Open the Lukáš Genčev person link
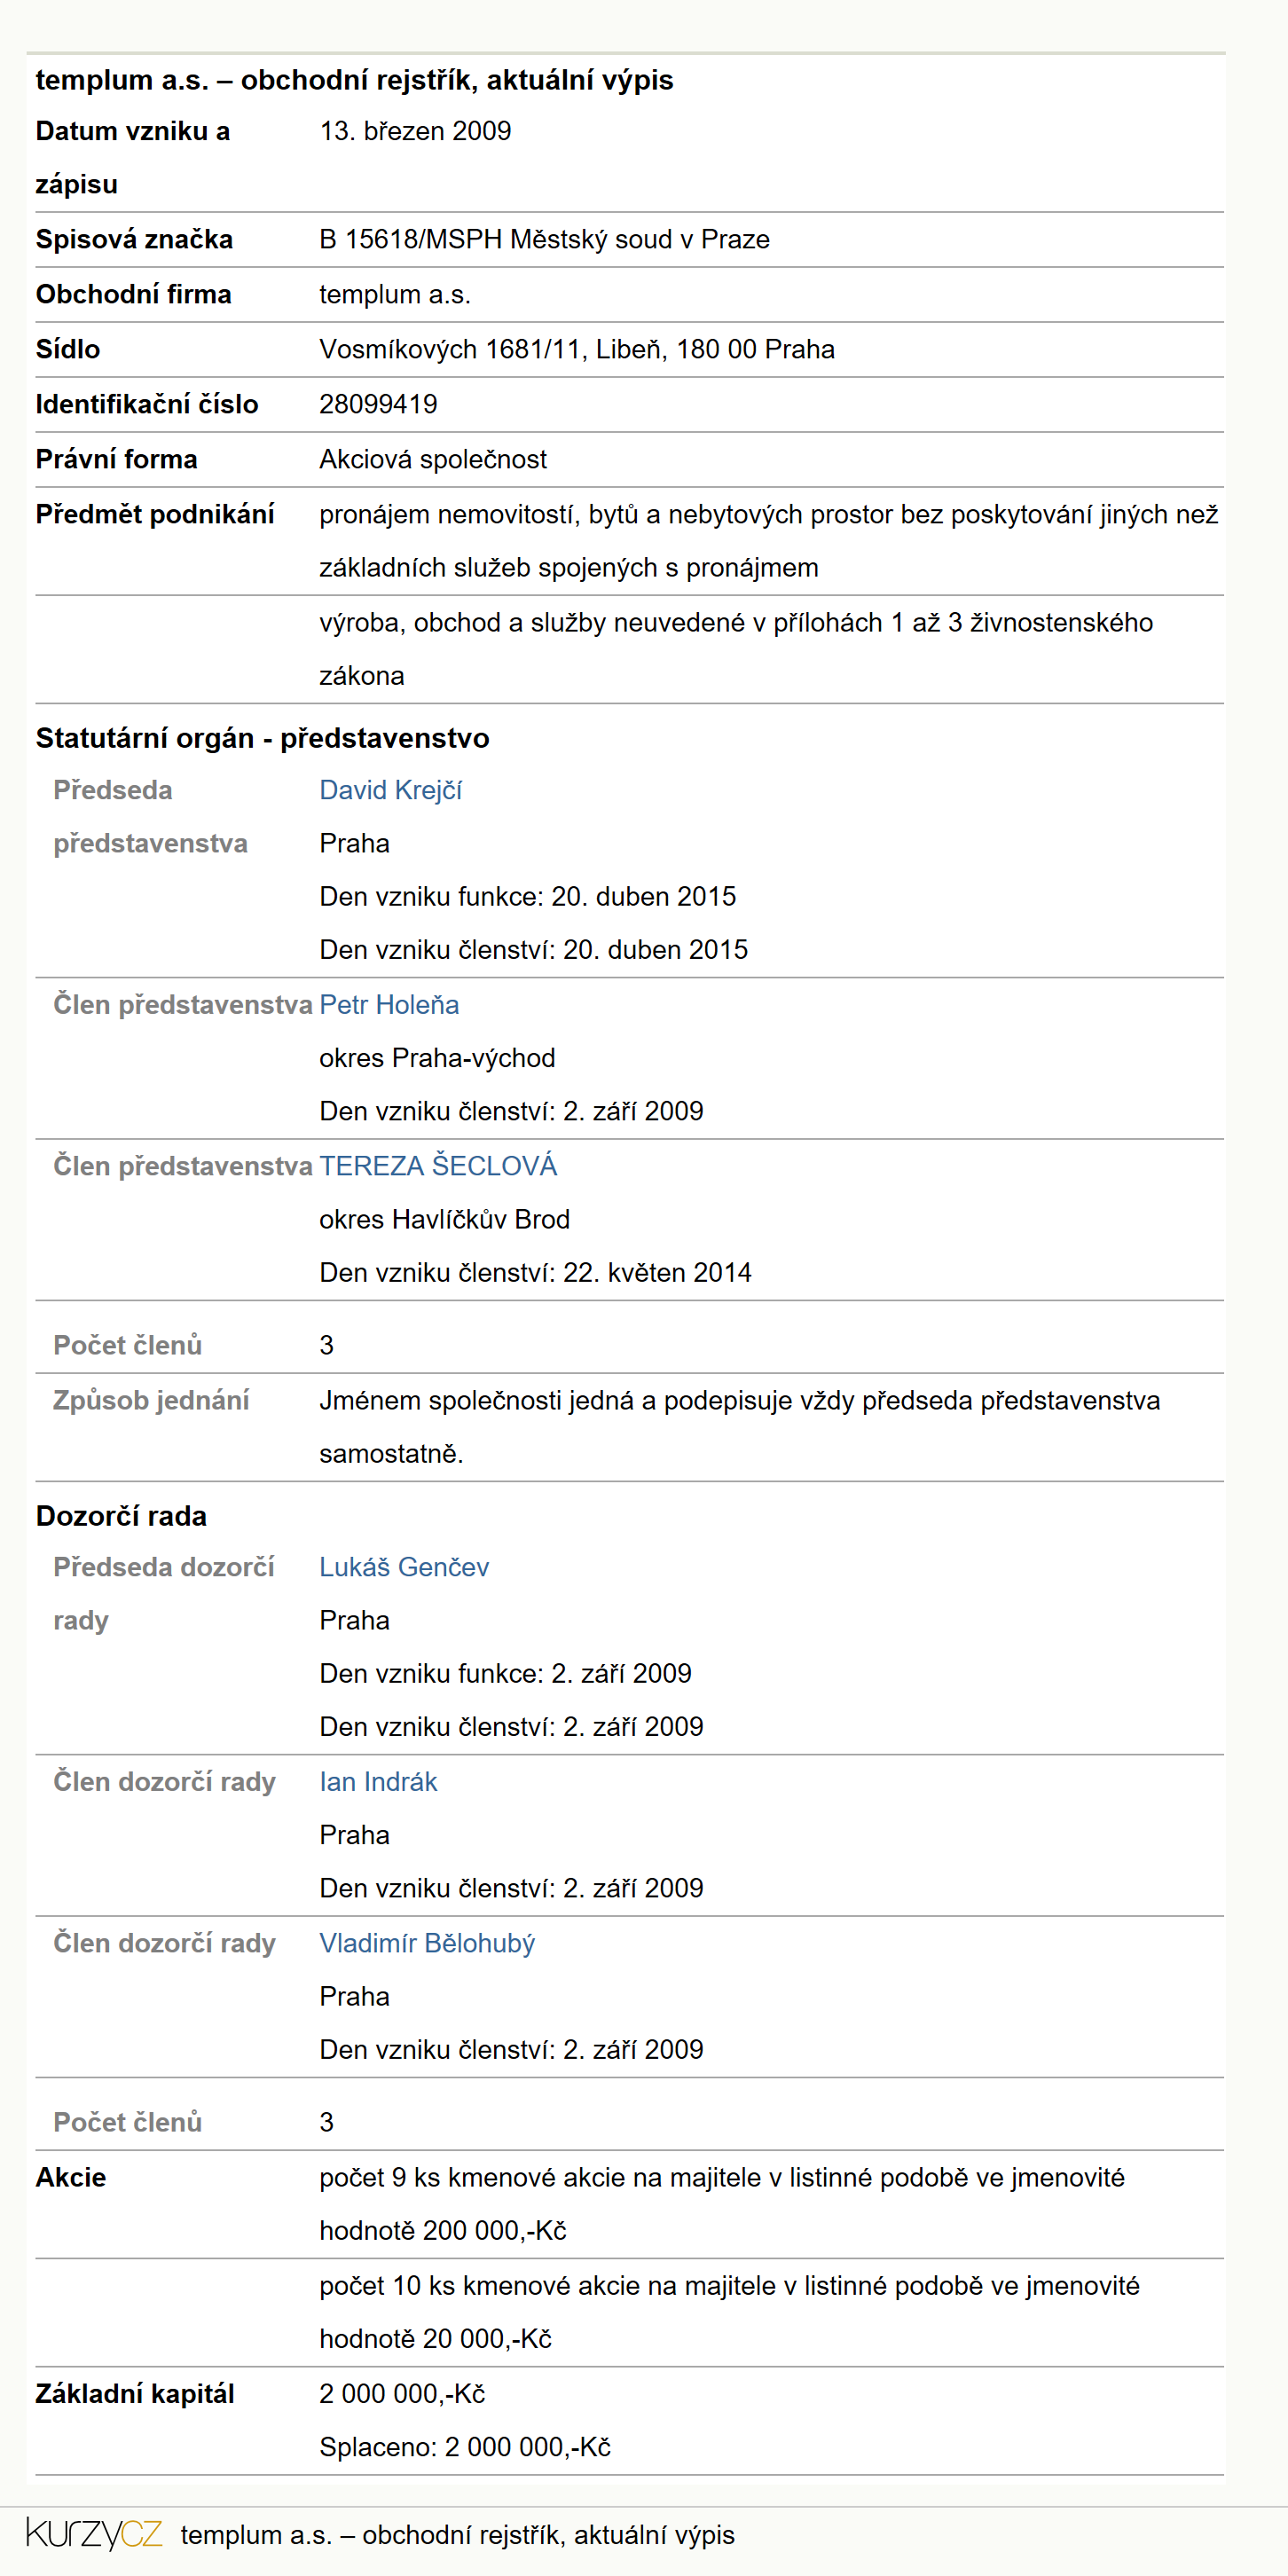The width and height of the screenshot is (1288, 2576). 404,1567
